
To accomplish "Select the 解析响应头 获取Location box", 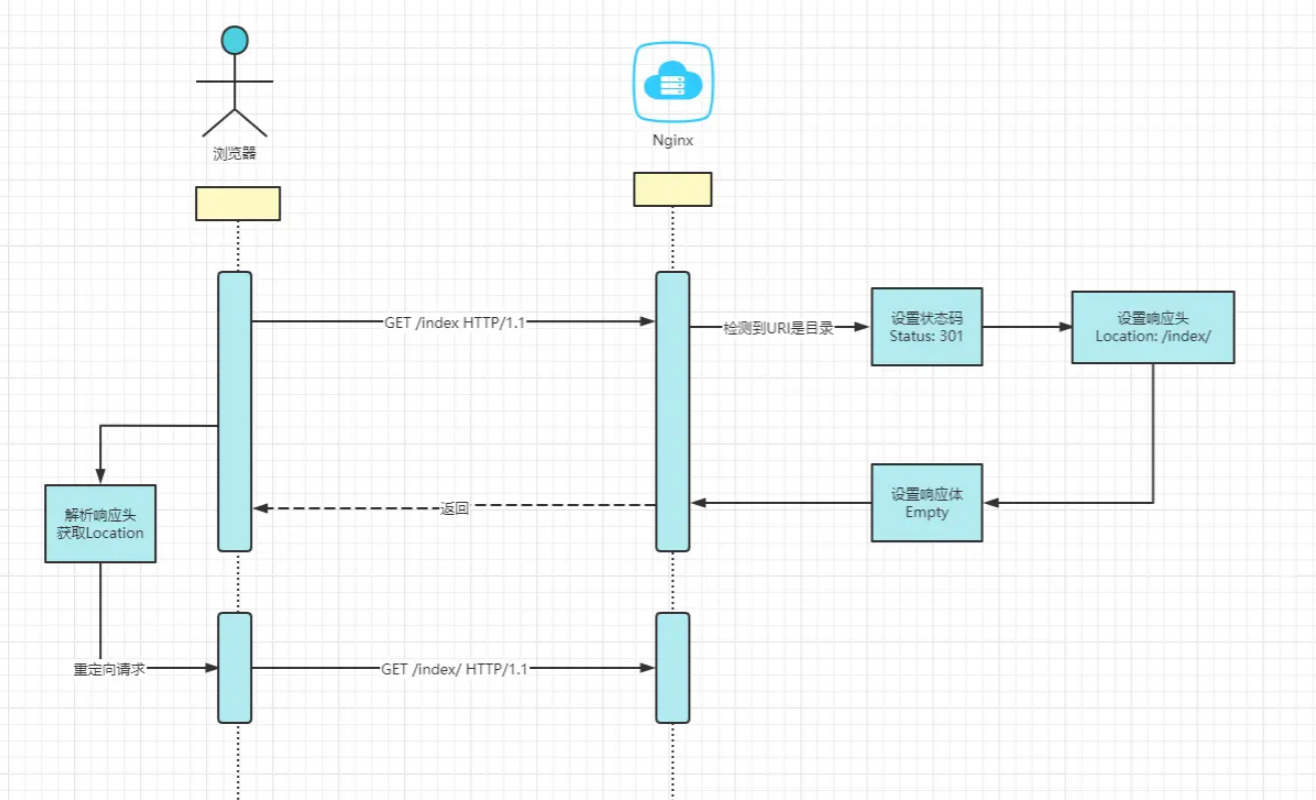I will pyautogui.click(x=100, y=524).
